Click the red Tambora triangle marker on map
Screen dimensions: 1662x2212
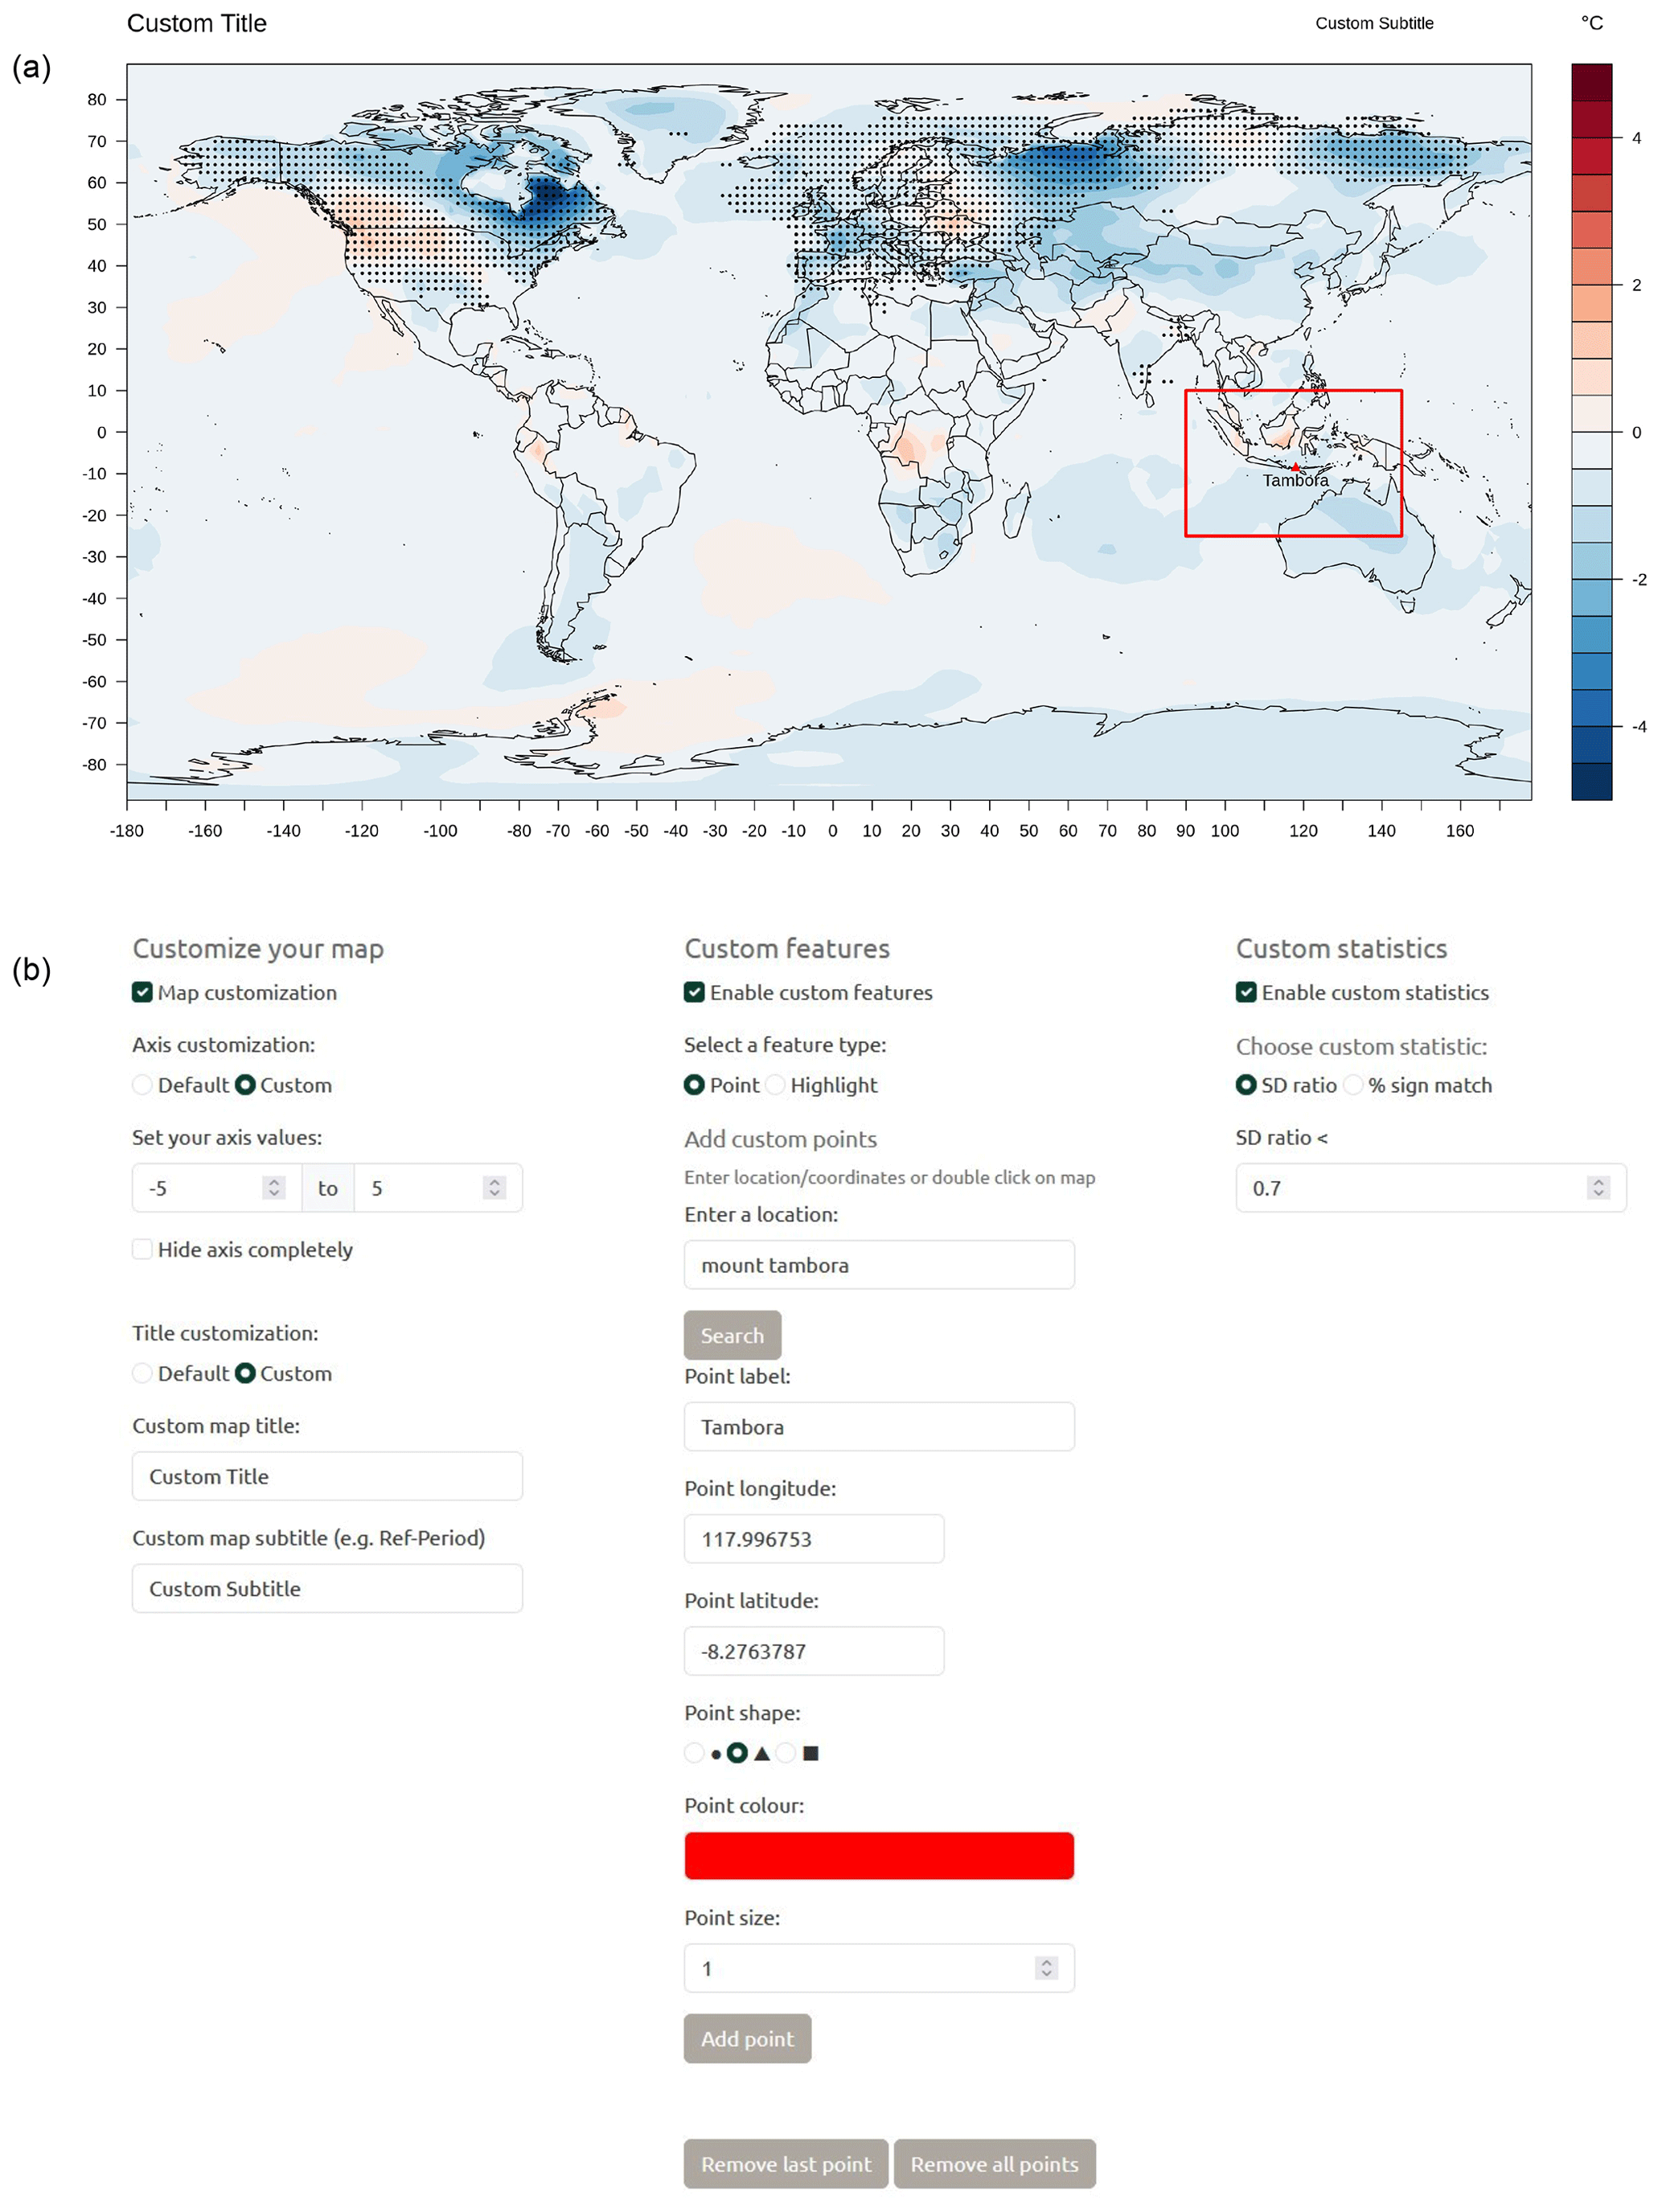pyautogui.click(x=1295, y=467)
